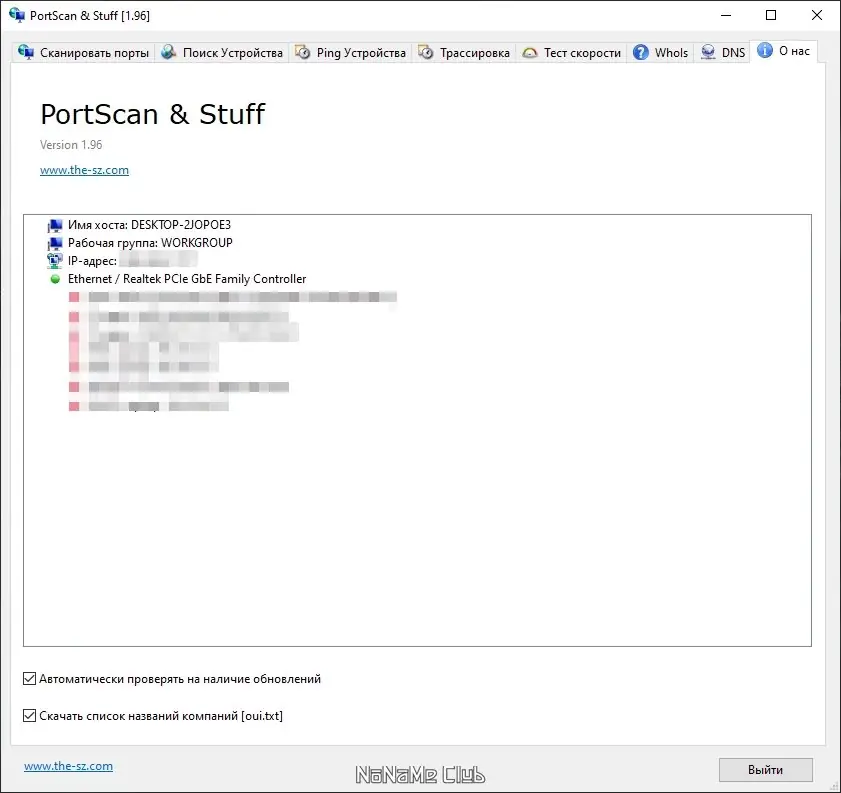Click the green status dot beside Ethernet

click(x=55, y=279)
